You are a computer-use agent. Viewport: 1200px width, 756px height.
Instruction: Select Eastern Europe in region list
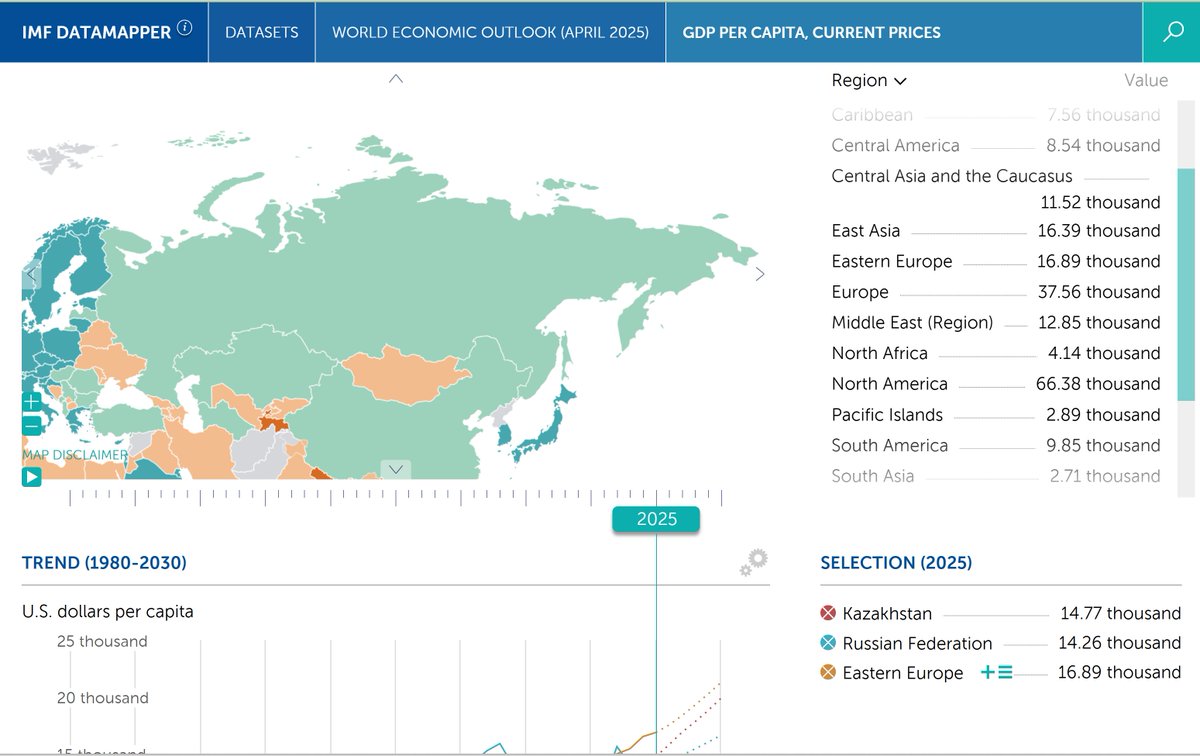coord(996,261)
